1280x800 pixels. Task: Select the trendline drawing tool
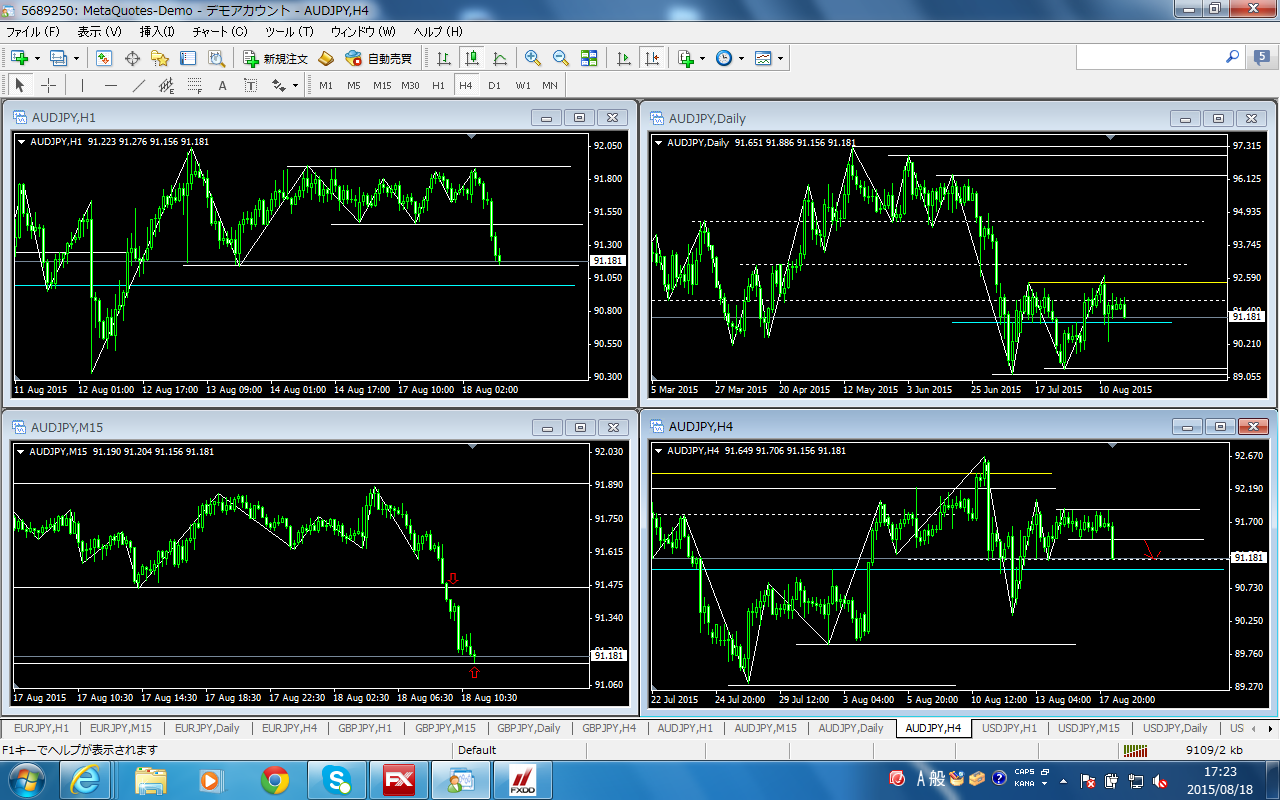[x=139, y=85]
